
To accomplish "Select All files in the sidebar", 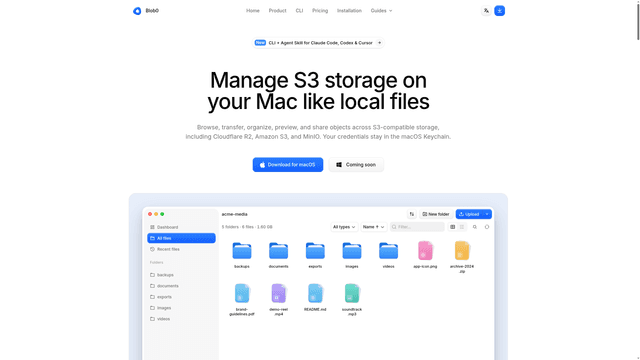I will (x=181, y=238).
